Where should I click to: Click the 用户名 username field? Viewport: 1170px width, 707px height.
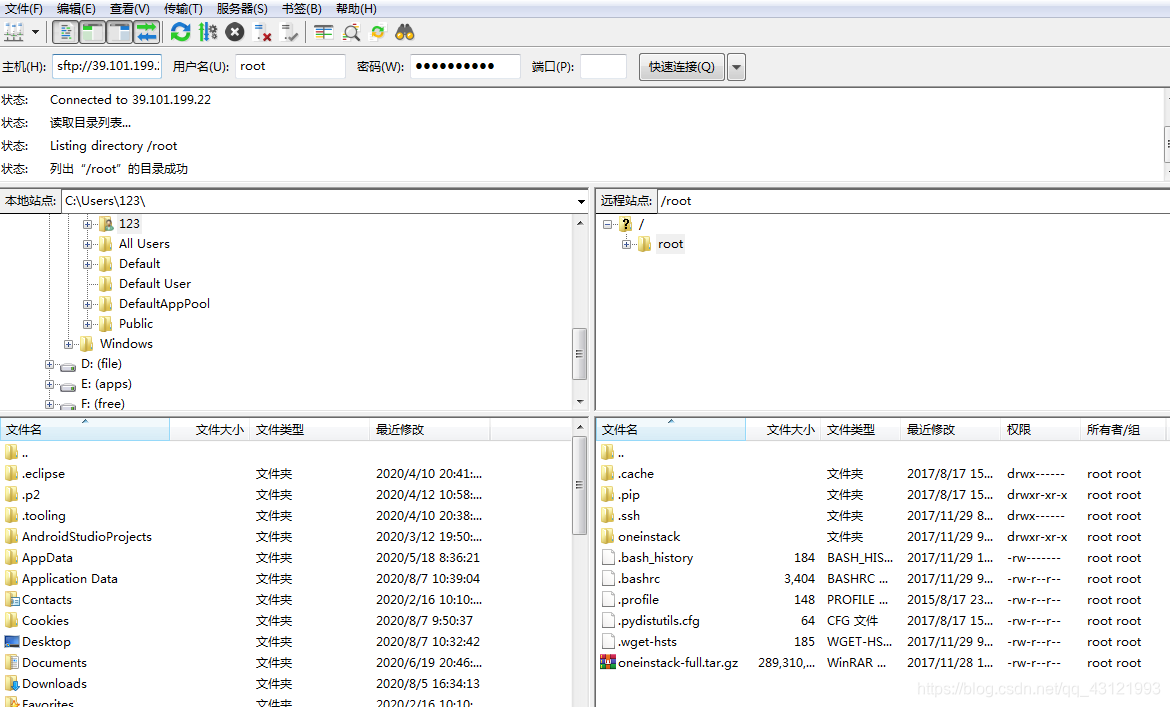(x=290, y=66)
